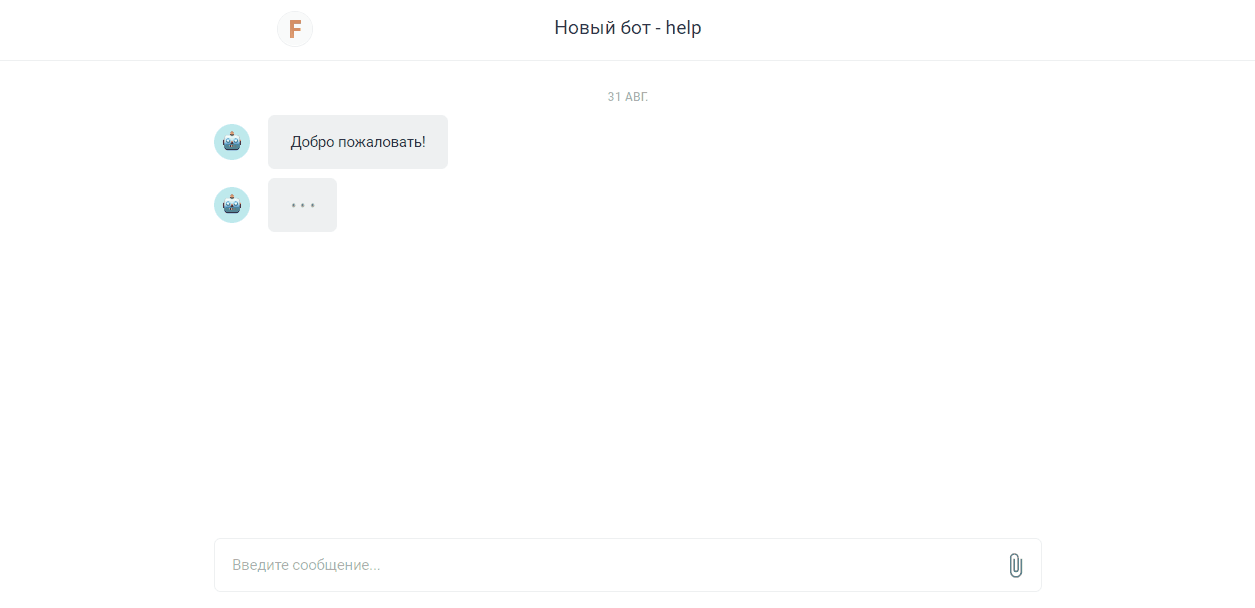Screen dimensions: 1255x608
Task: Click the robot picture of first message
Action: 232,142
